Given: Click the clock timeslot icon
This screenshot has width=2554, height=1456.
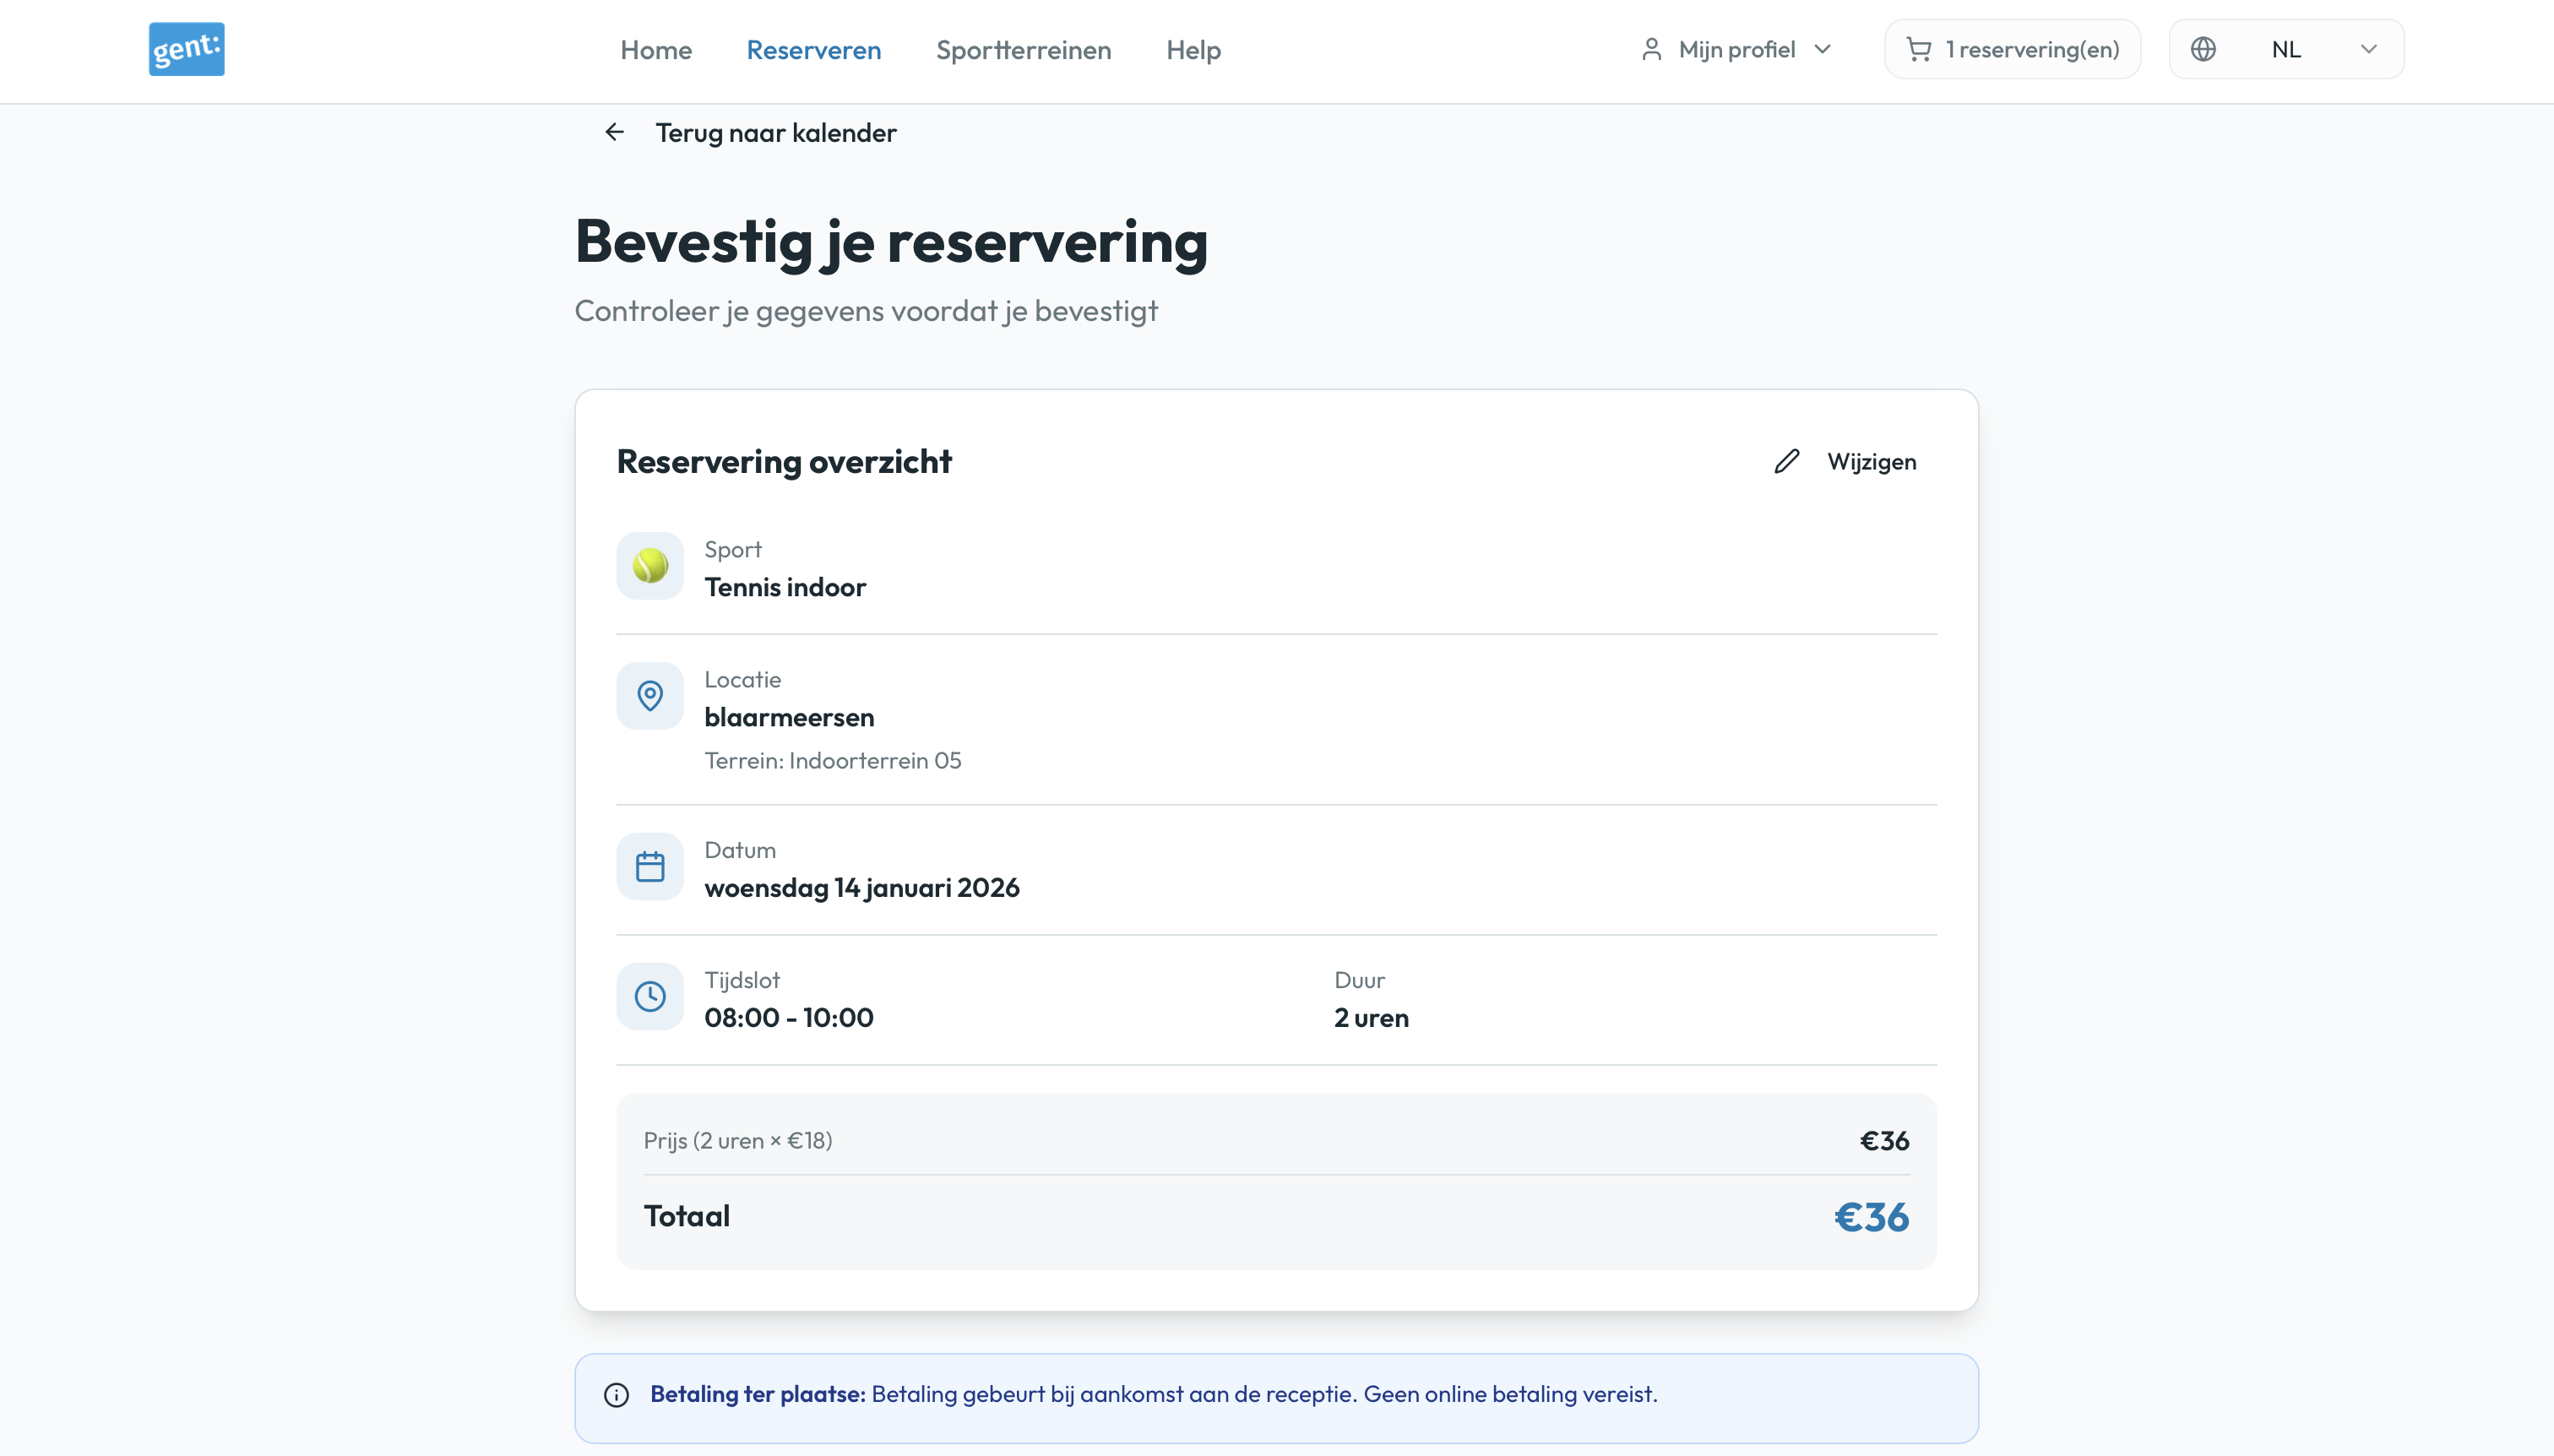Looking at the screenshot, I should pyautogui.click(x=650, y=997).
